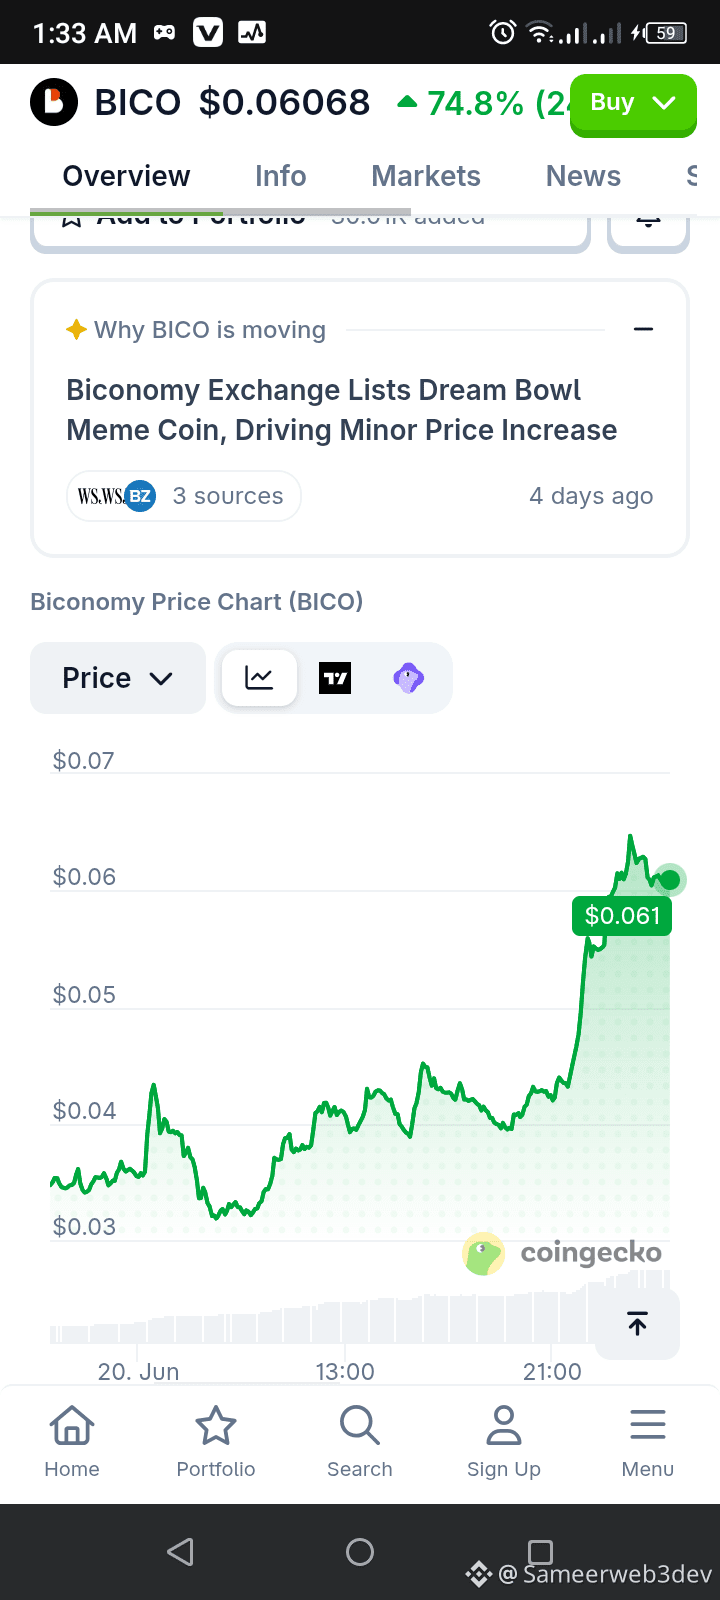The width and height of the screenshot is (720, 1600).
Task: Open the Portfolio star icon
Action: point(216,1425)
